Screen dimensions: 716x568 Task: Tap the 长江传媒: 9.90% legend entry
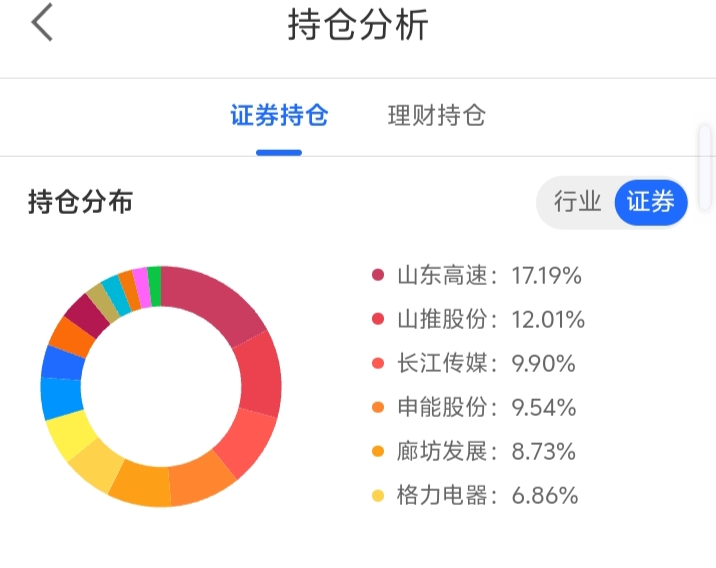(x=474, y=363)
